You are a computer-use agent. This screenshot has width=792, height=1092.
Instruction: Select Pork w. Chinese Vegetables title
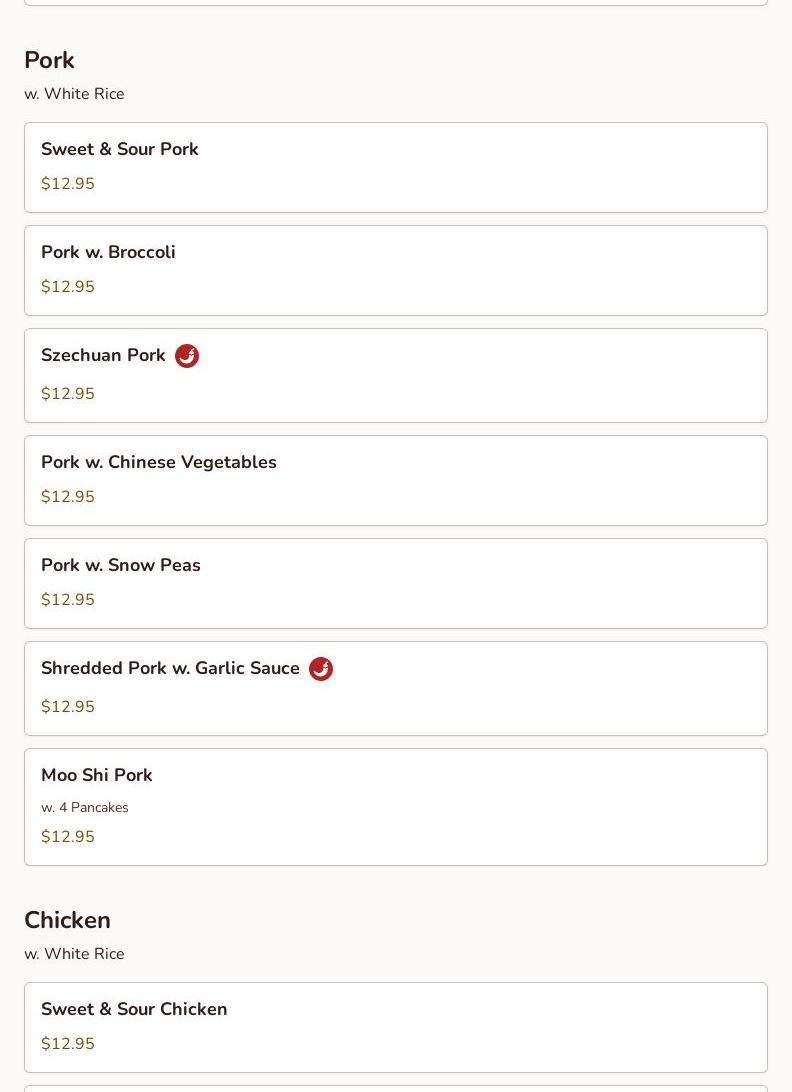(x=159, y=462)
